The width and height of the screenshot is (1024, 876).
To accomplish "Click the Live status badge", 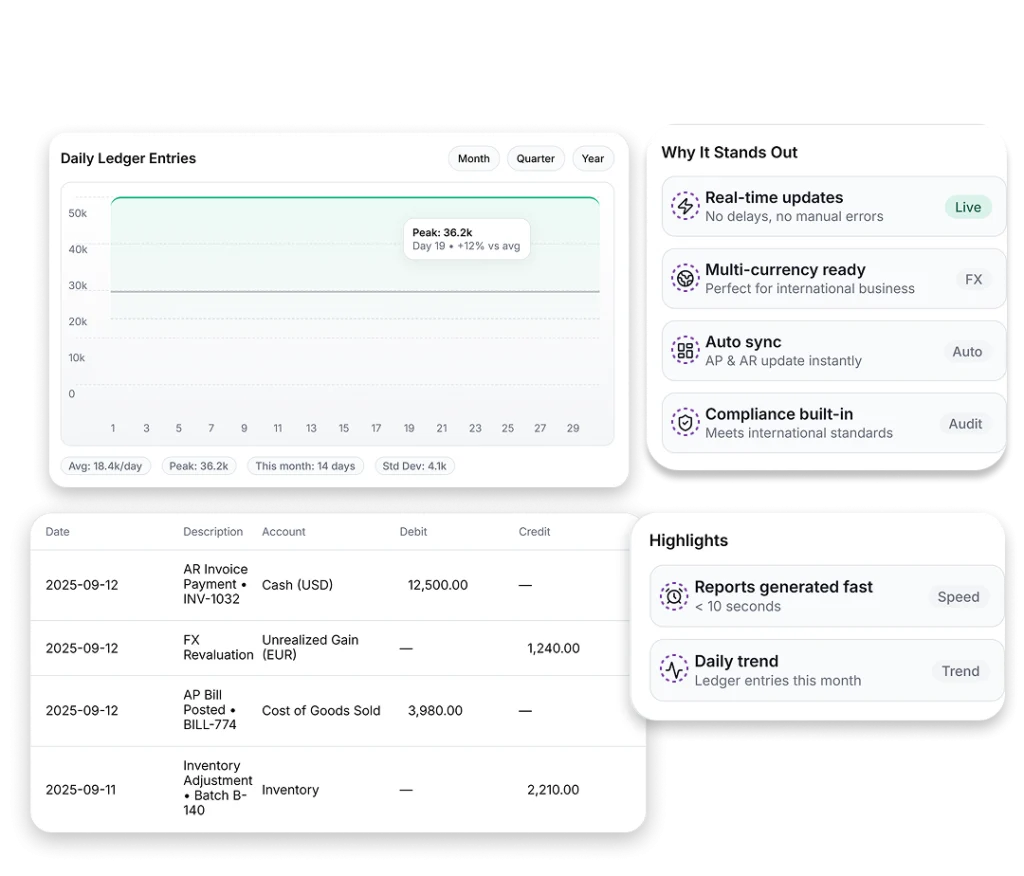I will (967, 207).
